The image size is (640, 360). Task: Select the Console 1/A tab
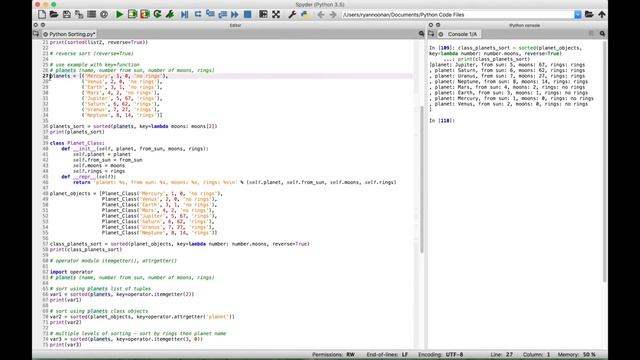(x=458, y=34)
